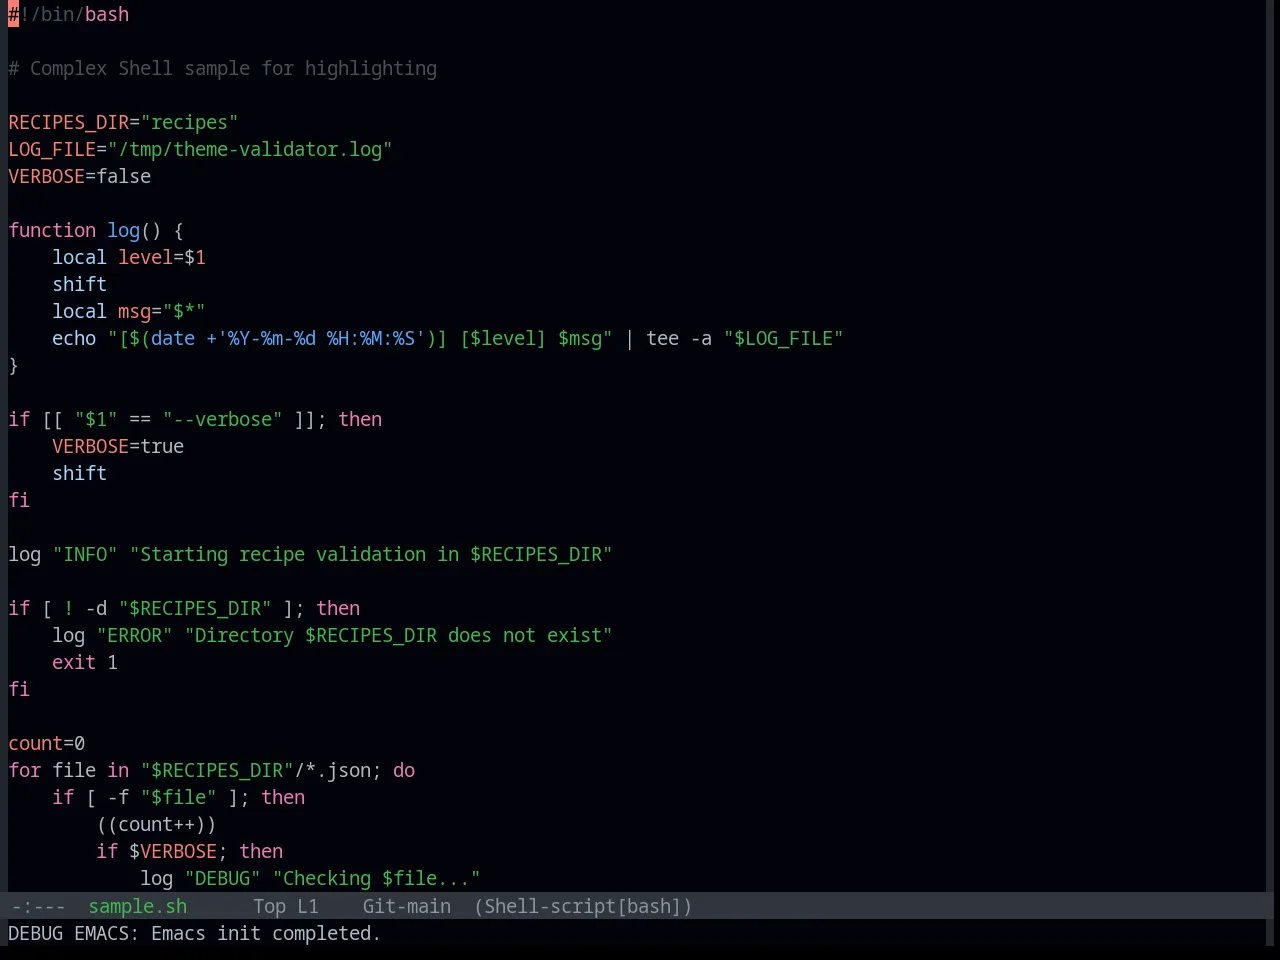Image resolution: width=1280 pixels, height=960 pixels.
Task: Click the message "DEBUG EMACS: Emacs init completed."
Action: click(x=194, y=933)
